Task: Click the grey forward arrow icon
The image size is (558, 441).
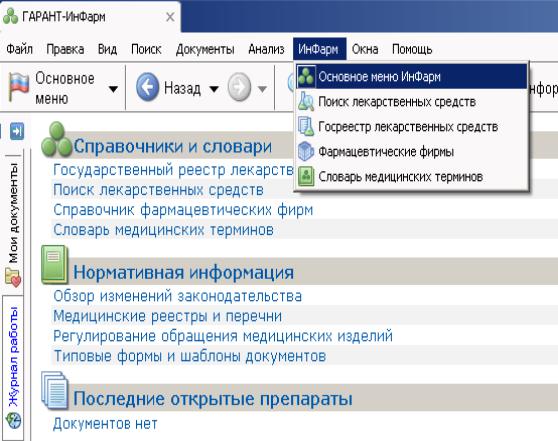Action: coord(239,87)
